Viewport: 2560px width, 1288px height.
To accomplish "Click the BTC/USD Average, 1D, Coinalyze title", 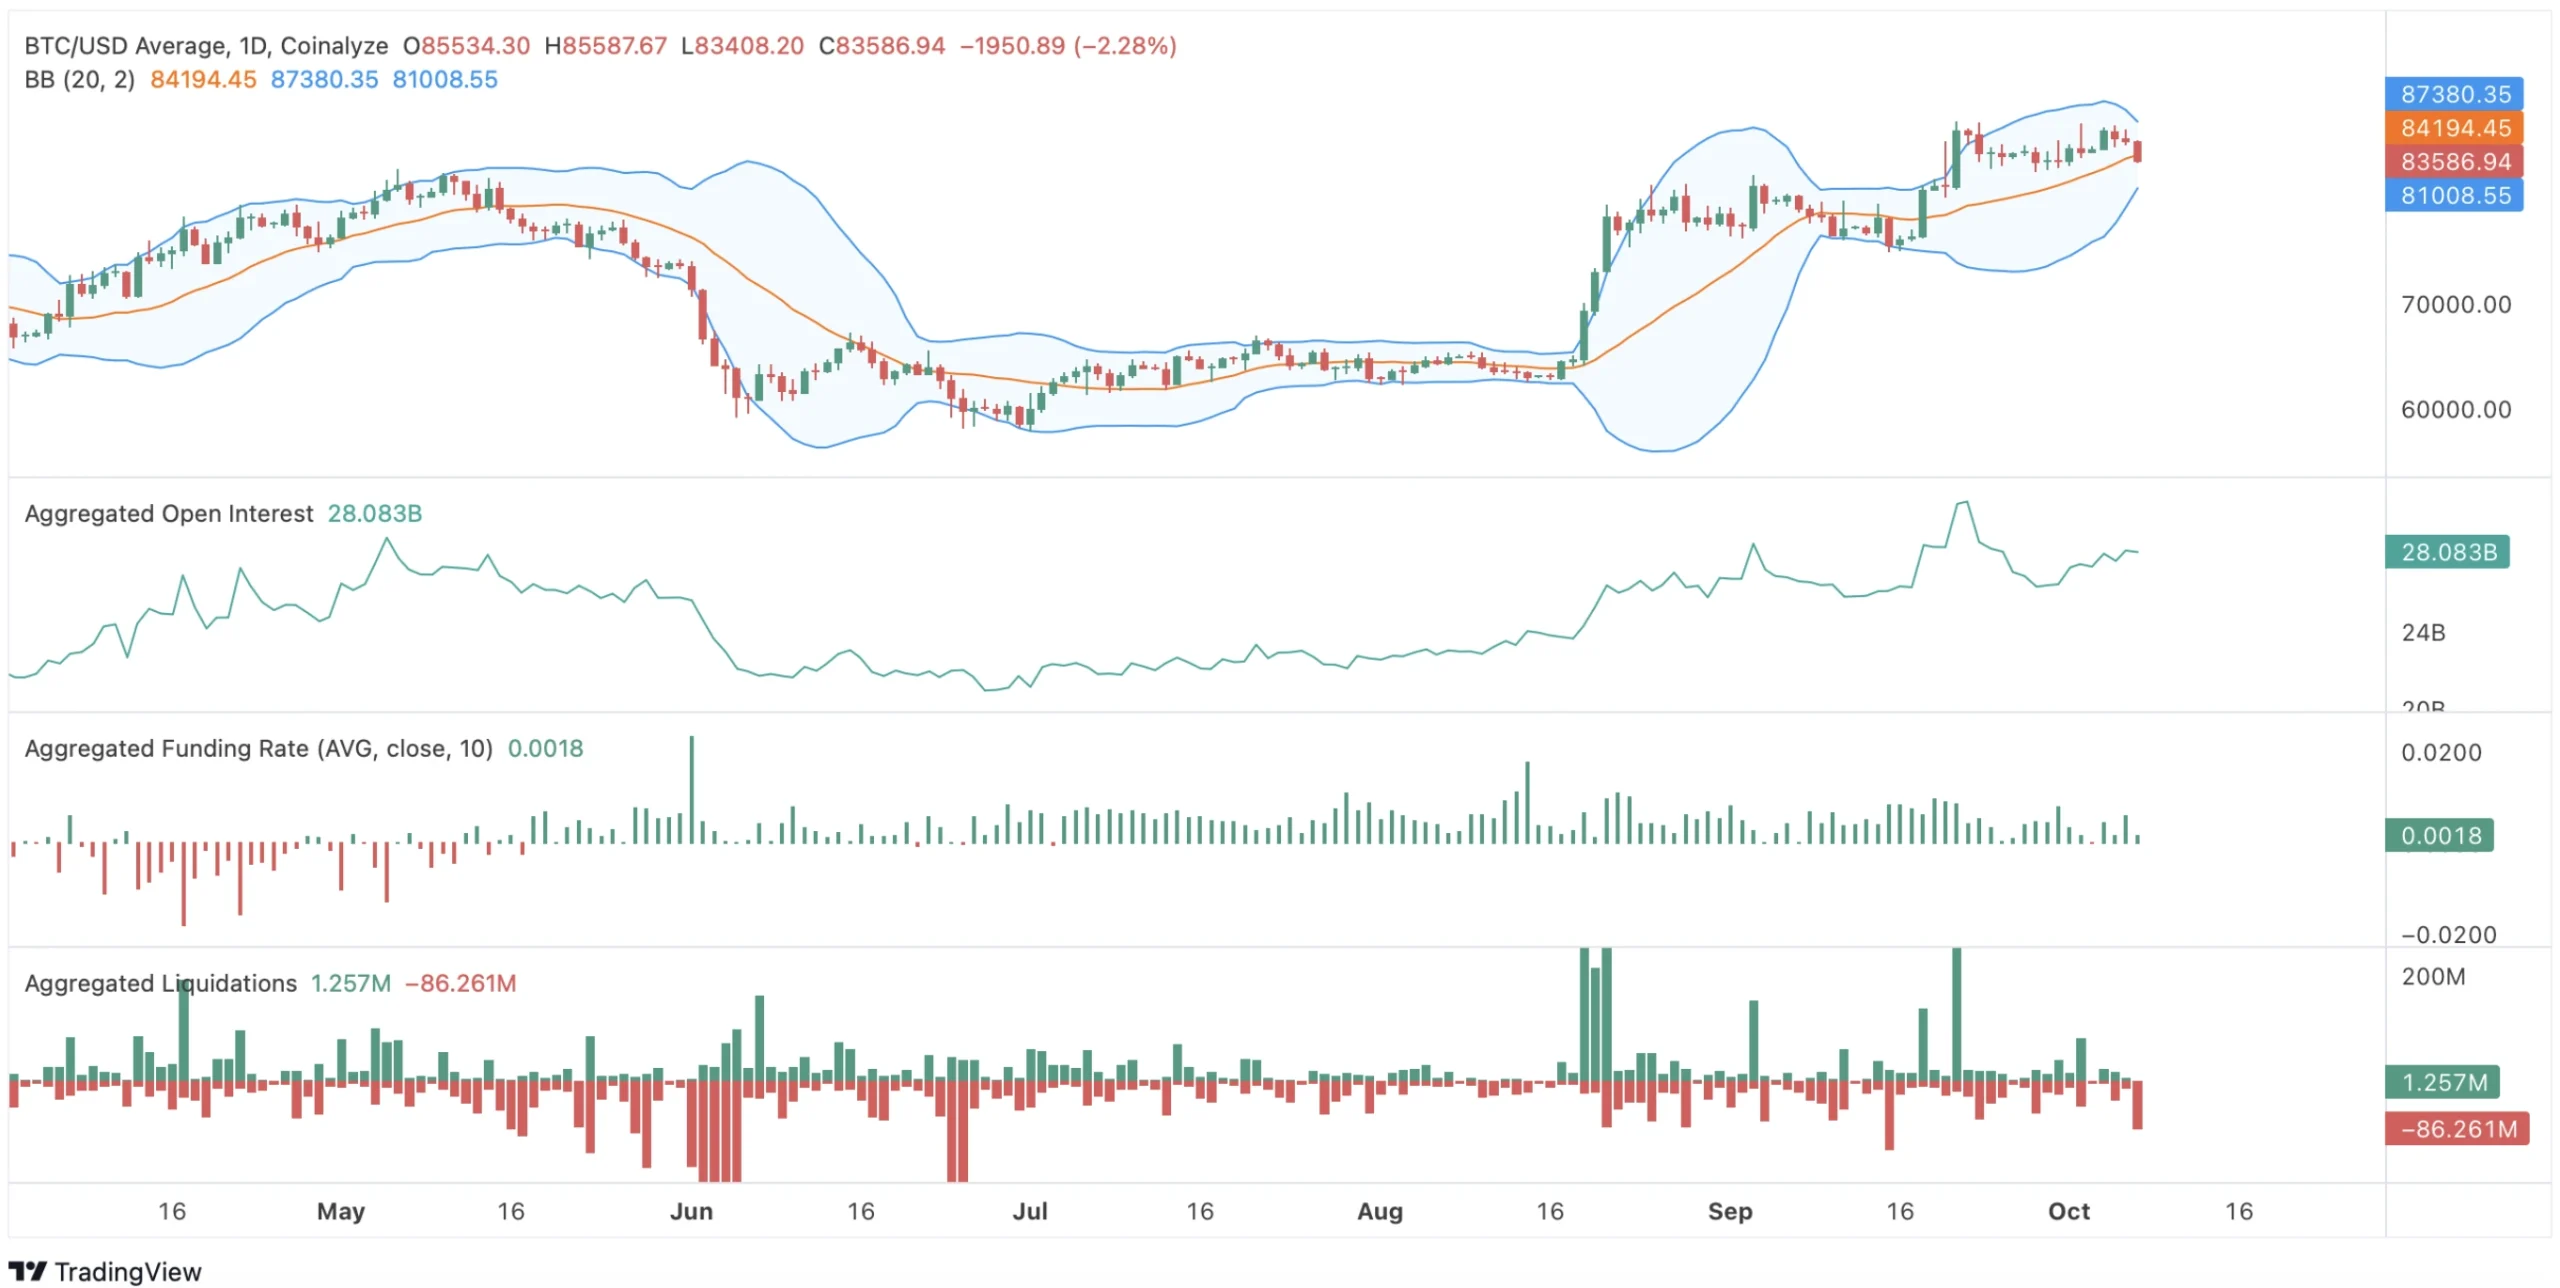I will click(206, 46).
